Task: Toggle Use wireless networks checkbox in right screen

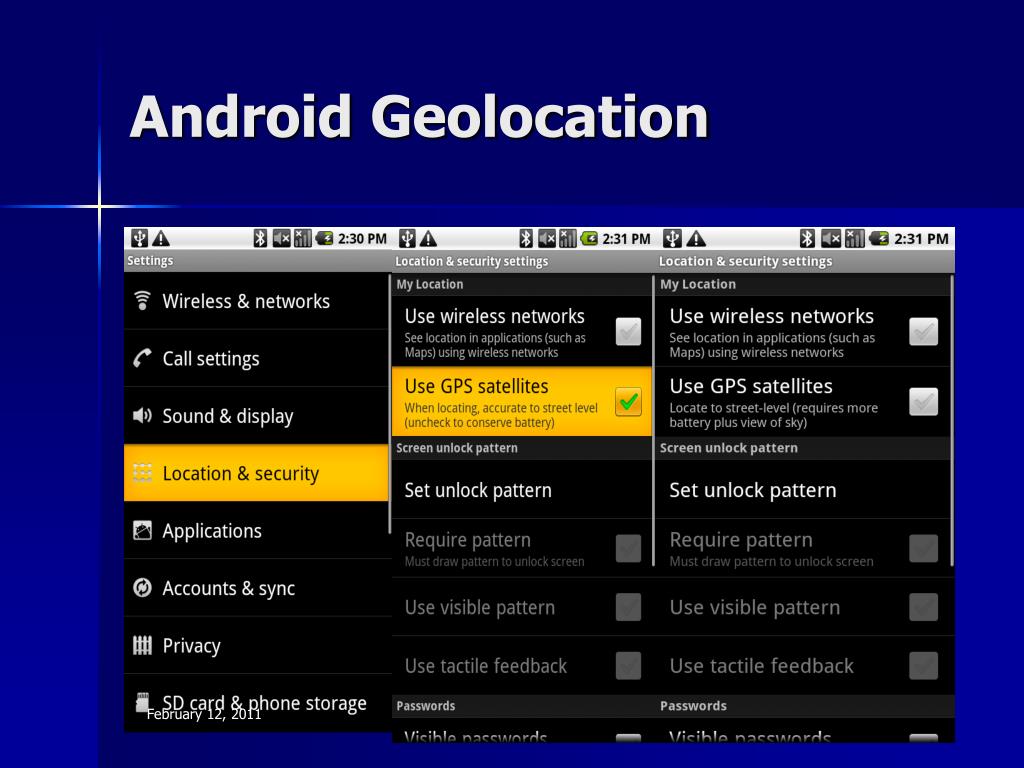Action: [923, 332]
